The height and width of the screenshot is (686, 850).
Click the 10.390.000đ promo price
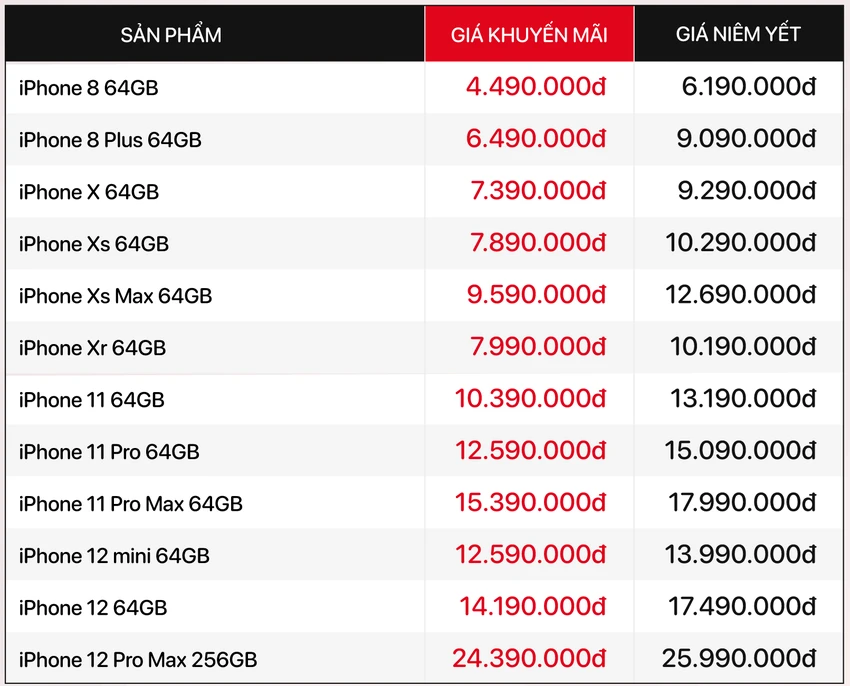[x=531, y=399]
